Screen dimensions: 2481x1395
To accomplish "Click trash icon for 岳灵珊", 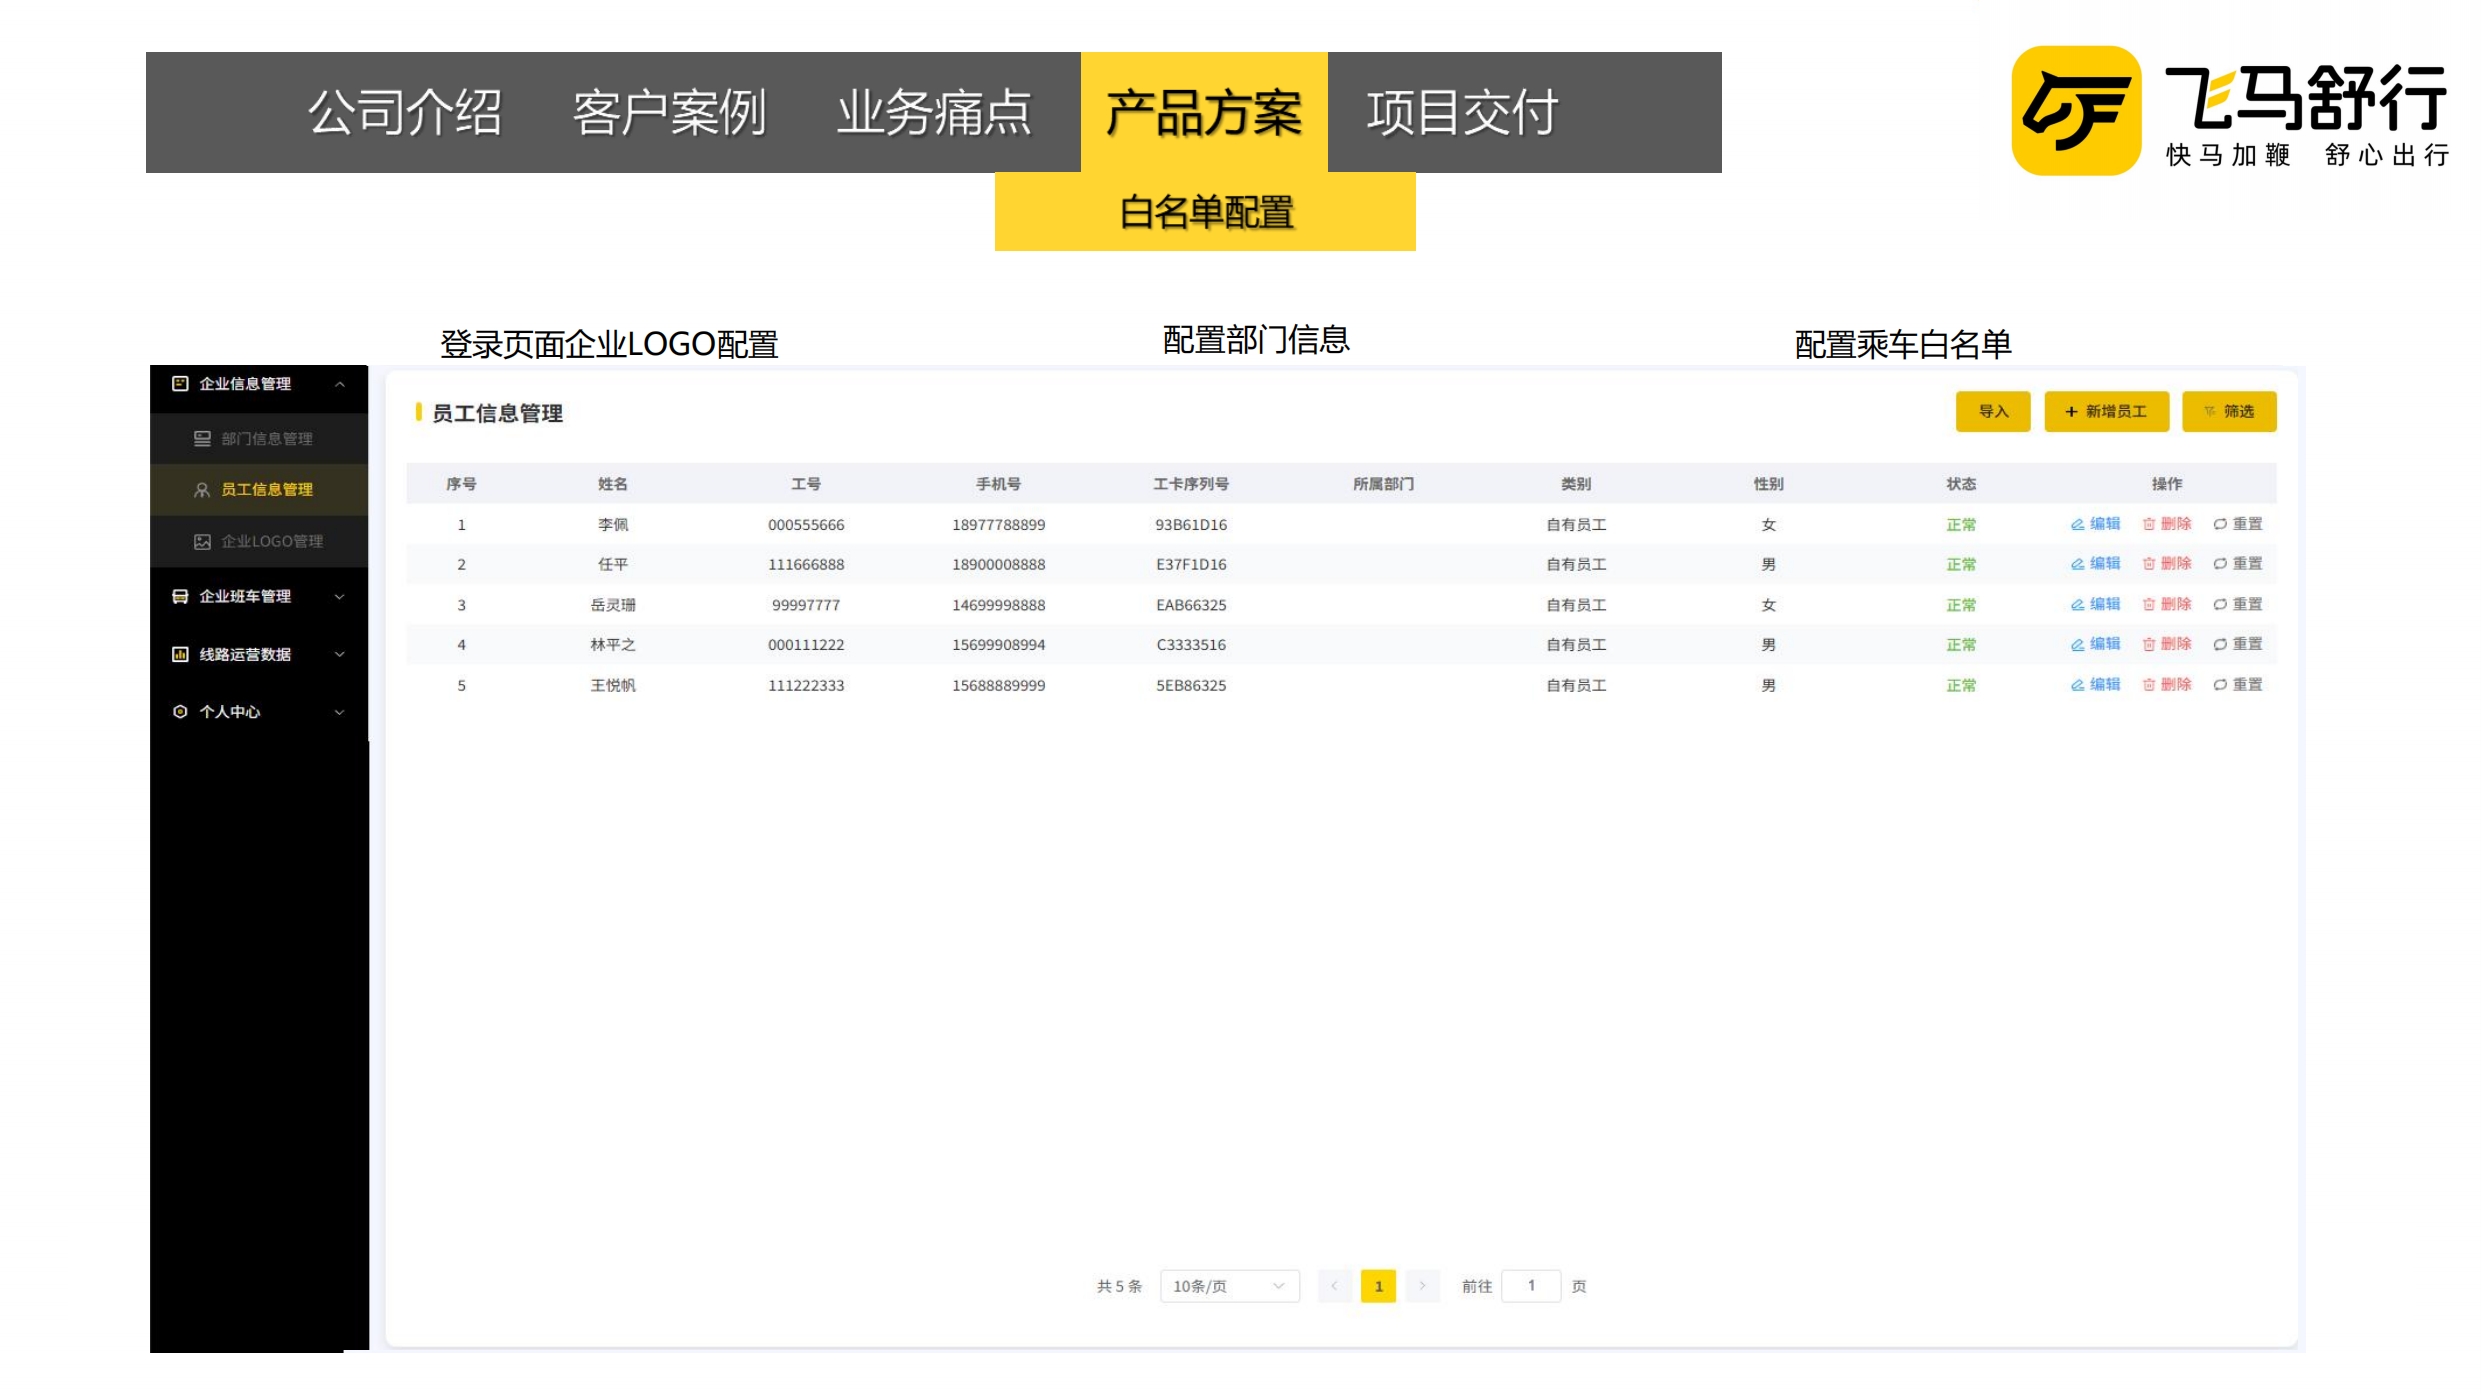I will point(2149,605).
